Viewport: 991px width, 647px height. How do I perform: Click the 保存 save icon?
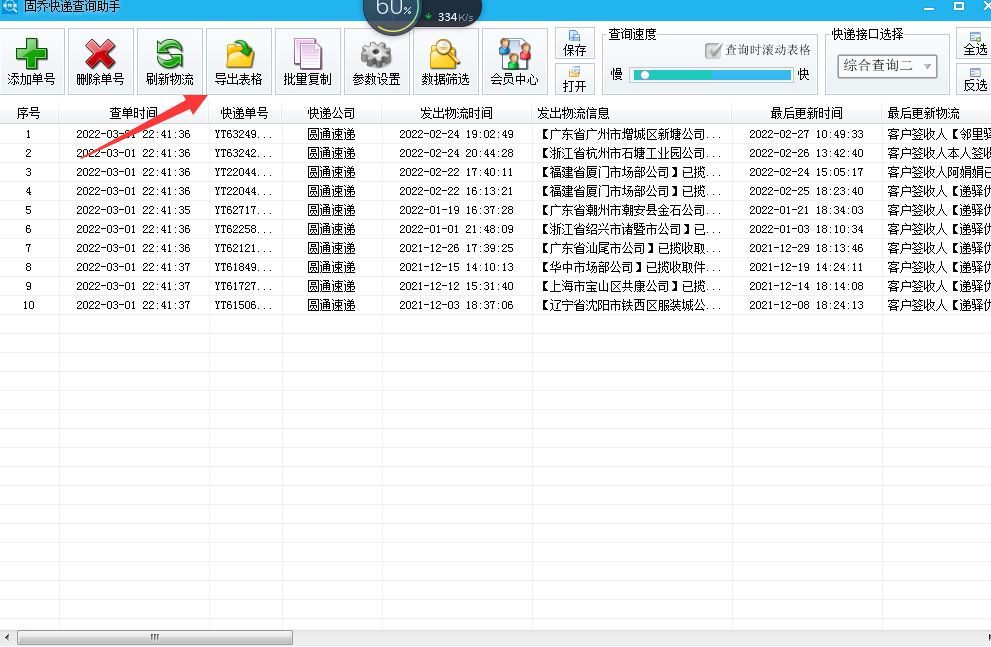tap(575, 42)
